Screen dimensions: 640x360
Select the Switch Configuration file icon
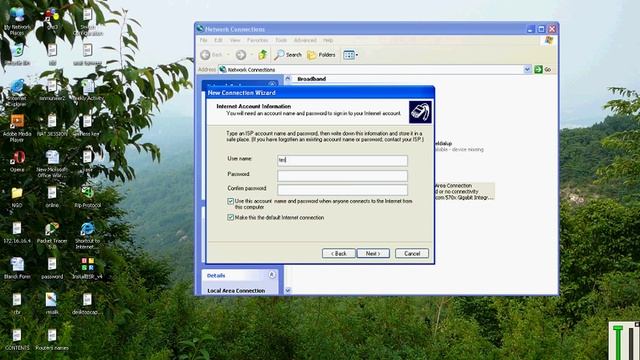(87, 22)
